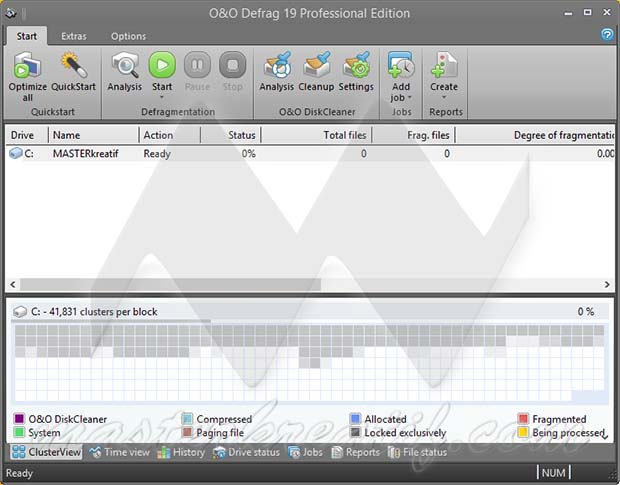Screen dimensions: 620x485
Task: Click the Create reports icon
Action: tap(444, 65)
